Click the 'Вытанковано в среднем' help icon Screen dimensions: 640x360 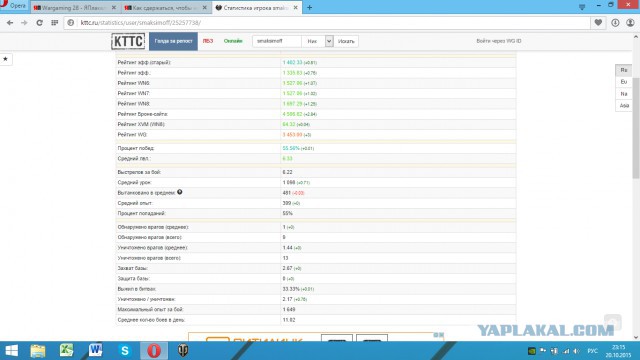pyautogui.click(x=180, y=192)
